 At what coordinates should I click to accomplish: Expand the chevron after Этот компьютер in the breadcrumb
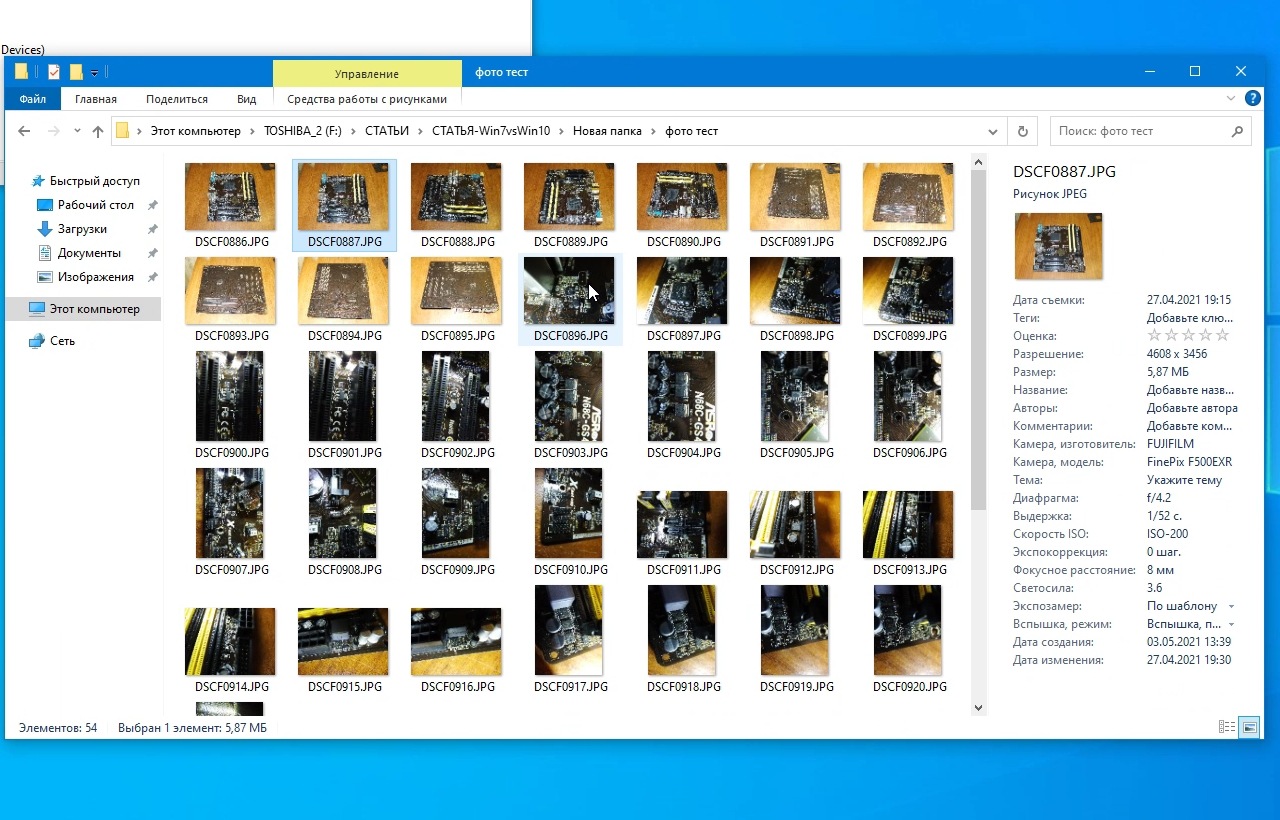point(252,131)
